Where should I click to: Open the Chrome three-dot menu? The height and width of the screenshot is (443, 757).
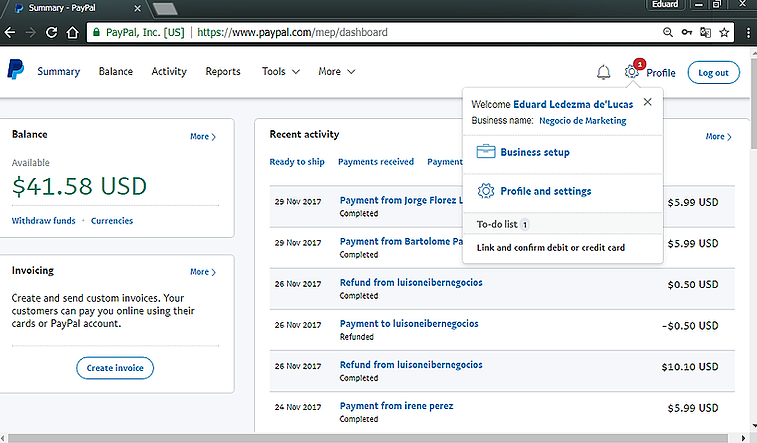click(x=747, y=32)
